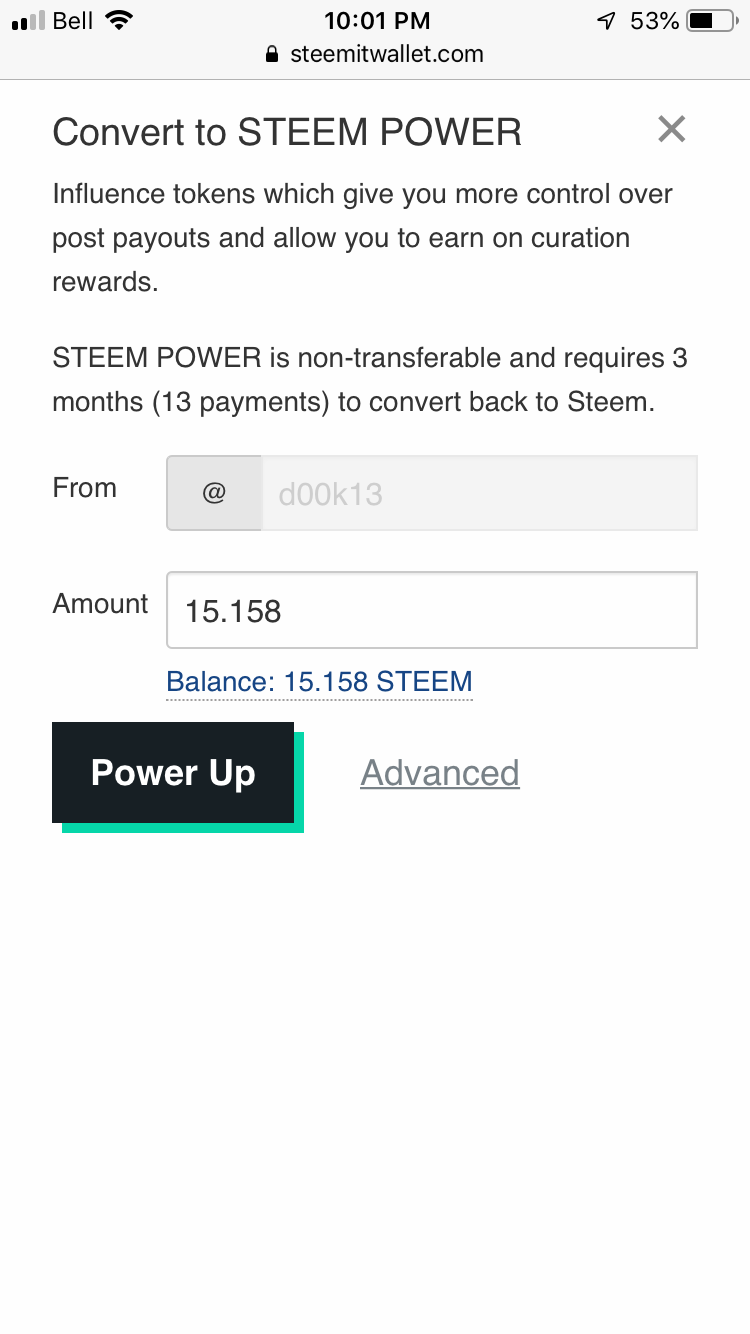Tap the location services arrow icon

tap(606, 20)
